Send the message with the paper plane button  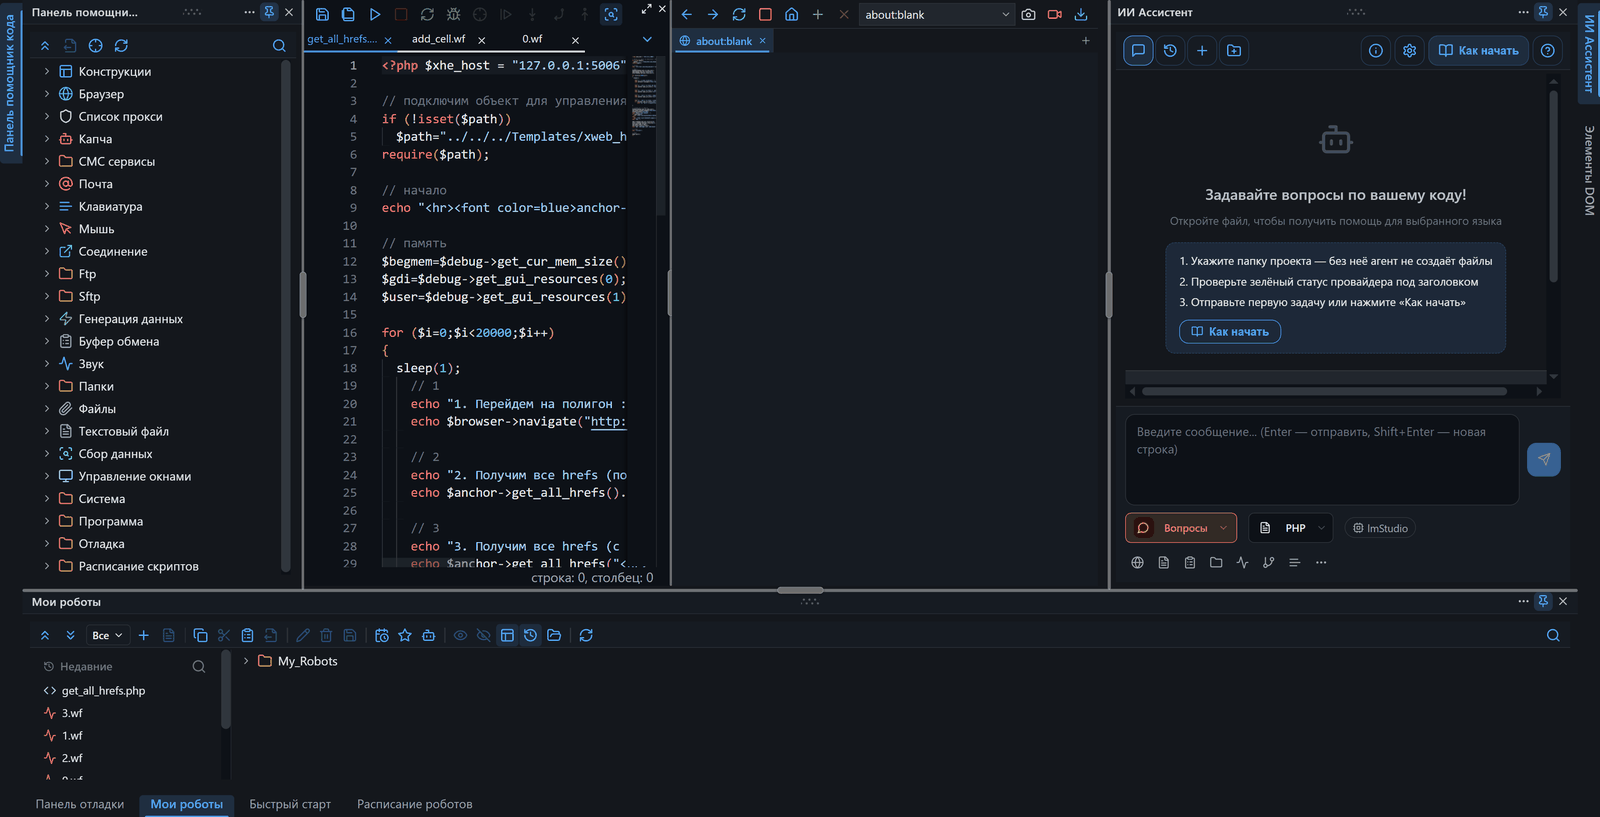(1544, 459)
